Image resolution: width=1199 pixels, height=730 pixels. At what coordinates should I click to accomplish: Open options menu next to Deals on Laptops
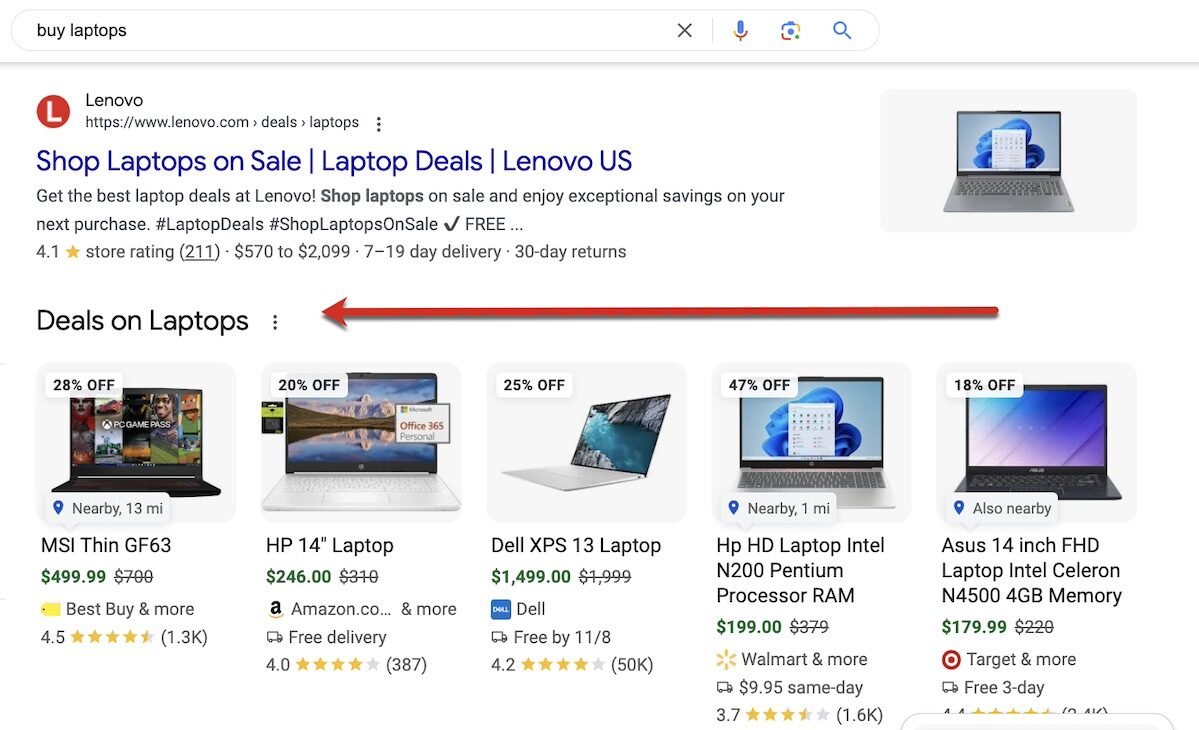[x=275, y=322]
